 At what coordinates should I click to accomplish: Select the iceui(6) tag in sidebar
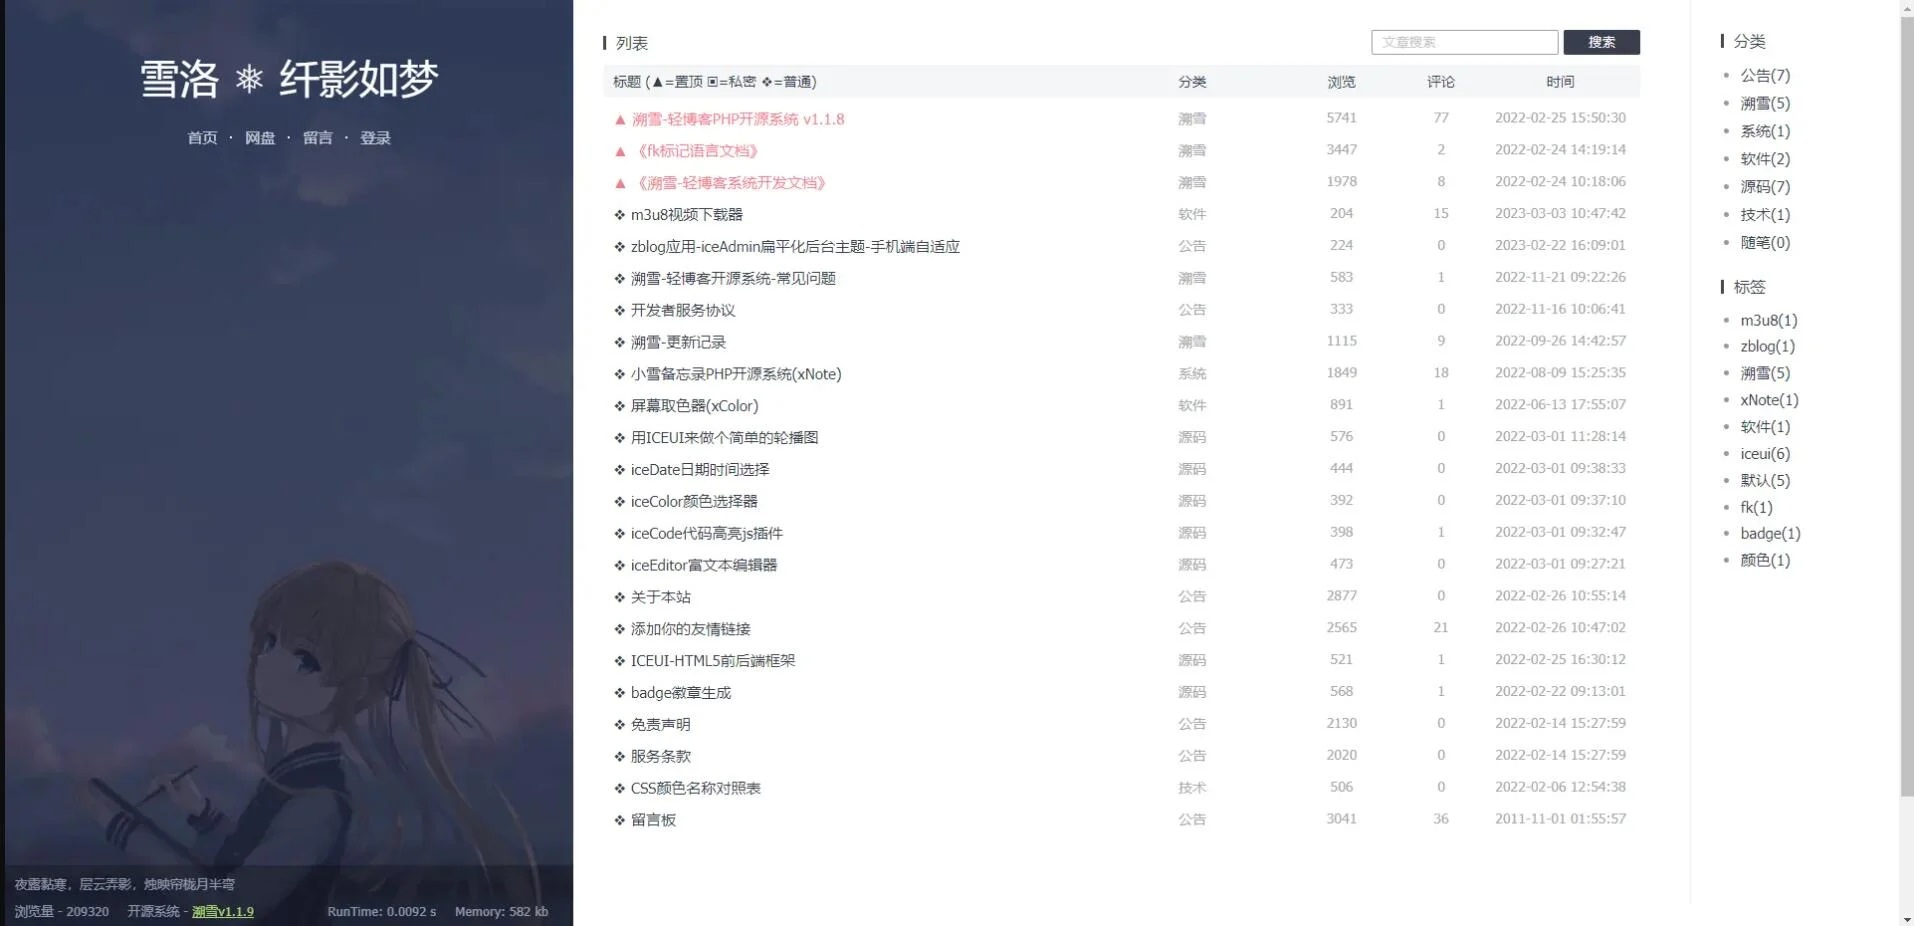click(x=1765, y=453)
